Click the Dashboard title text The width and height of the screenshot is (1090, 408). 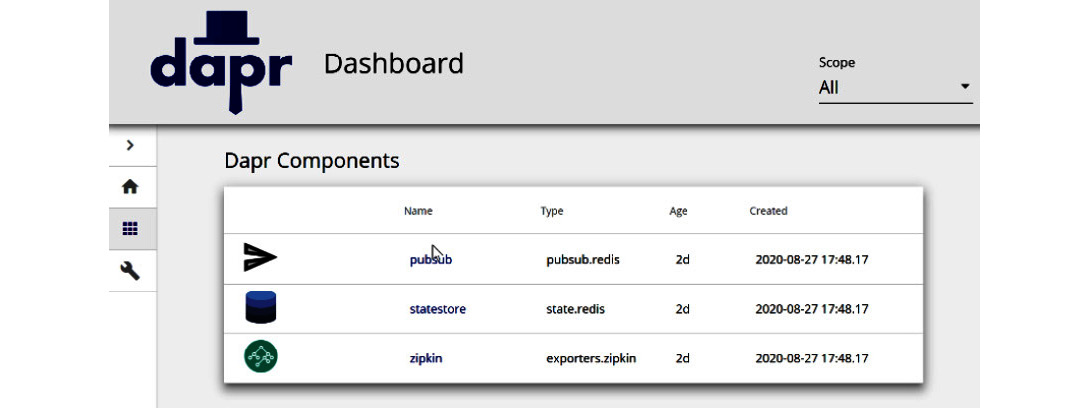(x=393, y=63)
